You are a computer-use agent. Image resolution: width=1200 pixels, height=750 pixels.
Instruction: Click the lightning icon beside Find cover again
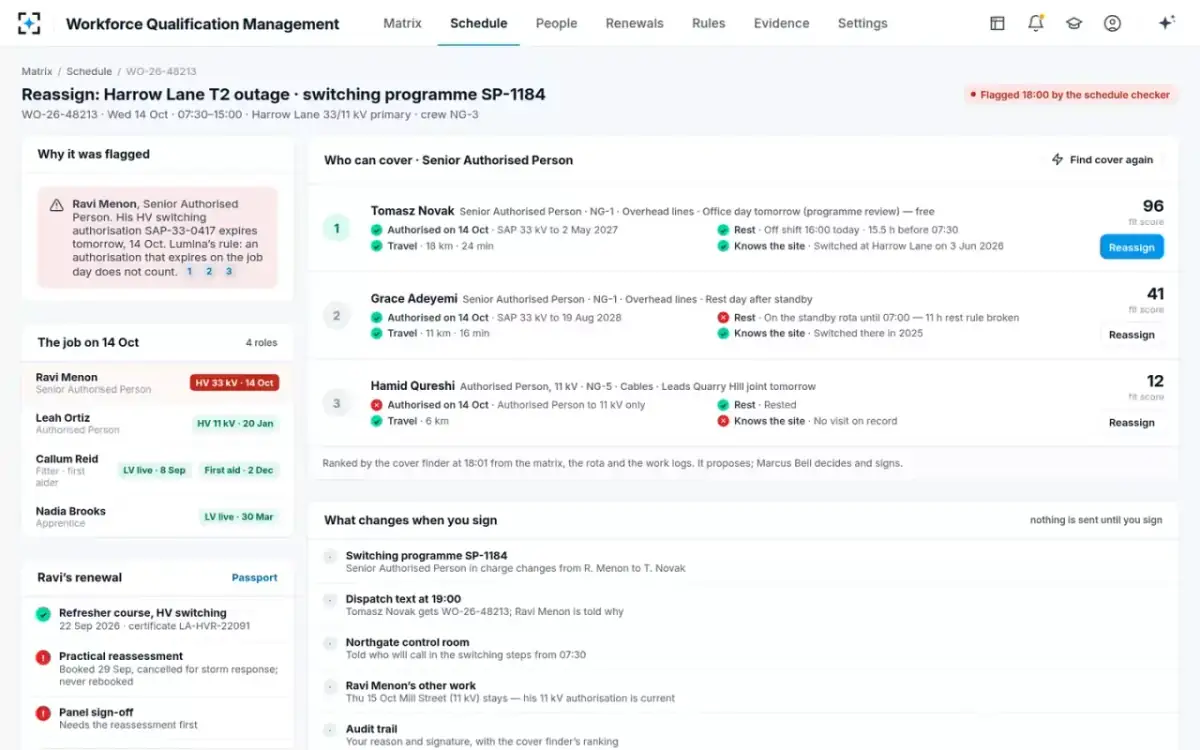1057,160
